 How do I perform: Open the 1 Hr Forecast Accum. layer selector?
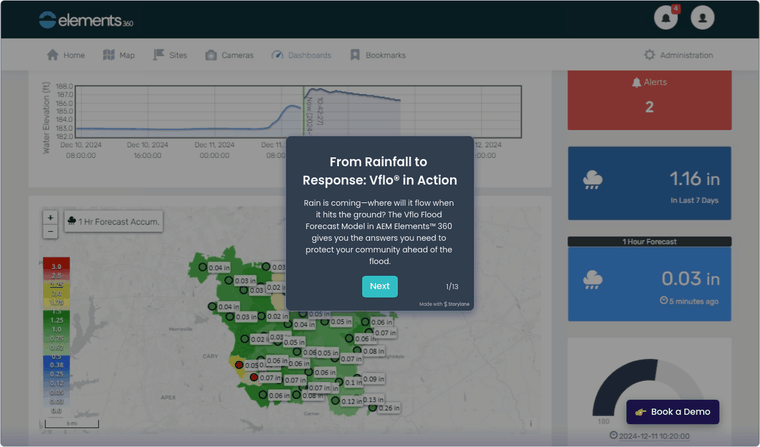pos(114,222)
